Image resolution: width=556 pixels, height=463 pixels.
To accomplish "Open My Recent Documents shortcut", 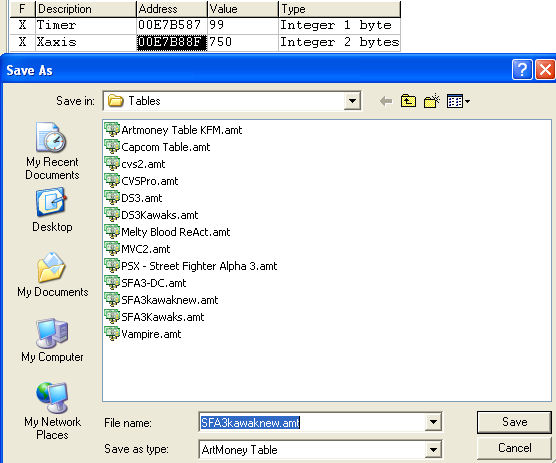I will tap(52, 151).
